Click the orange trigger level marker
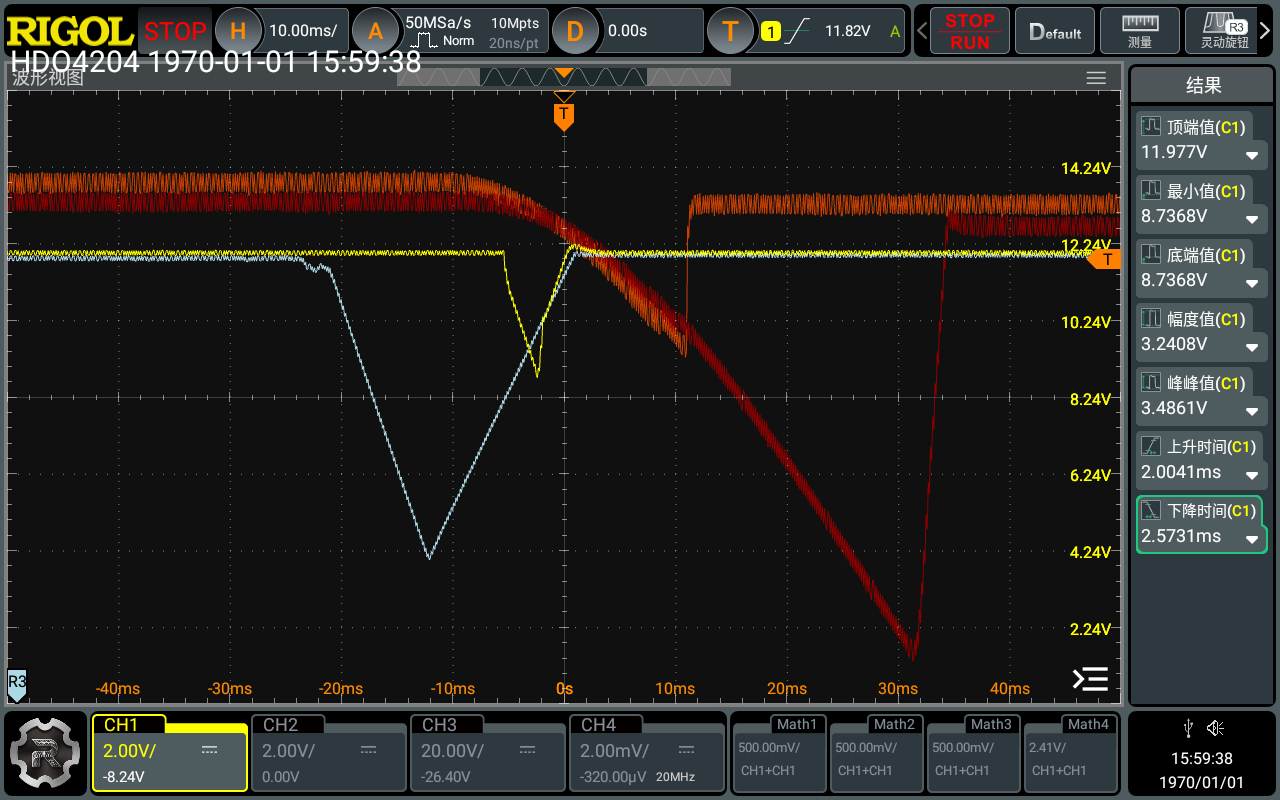 (x=1105, y=260)
